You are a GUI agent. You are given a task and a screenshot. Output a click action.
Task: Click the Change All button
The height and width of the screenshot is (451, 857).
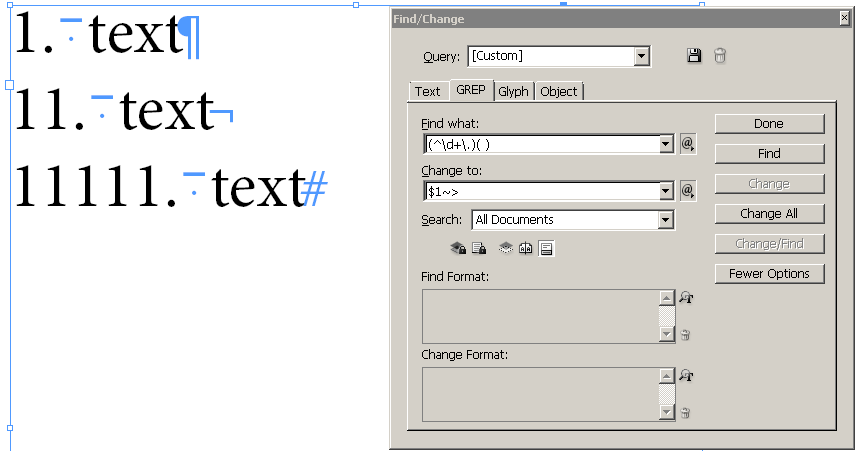click(769, 214)
